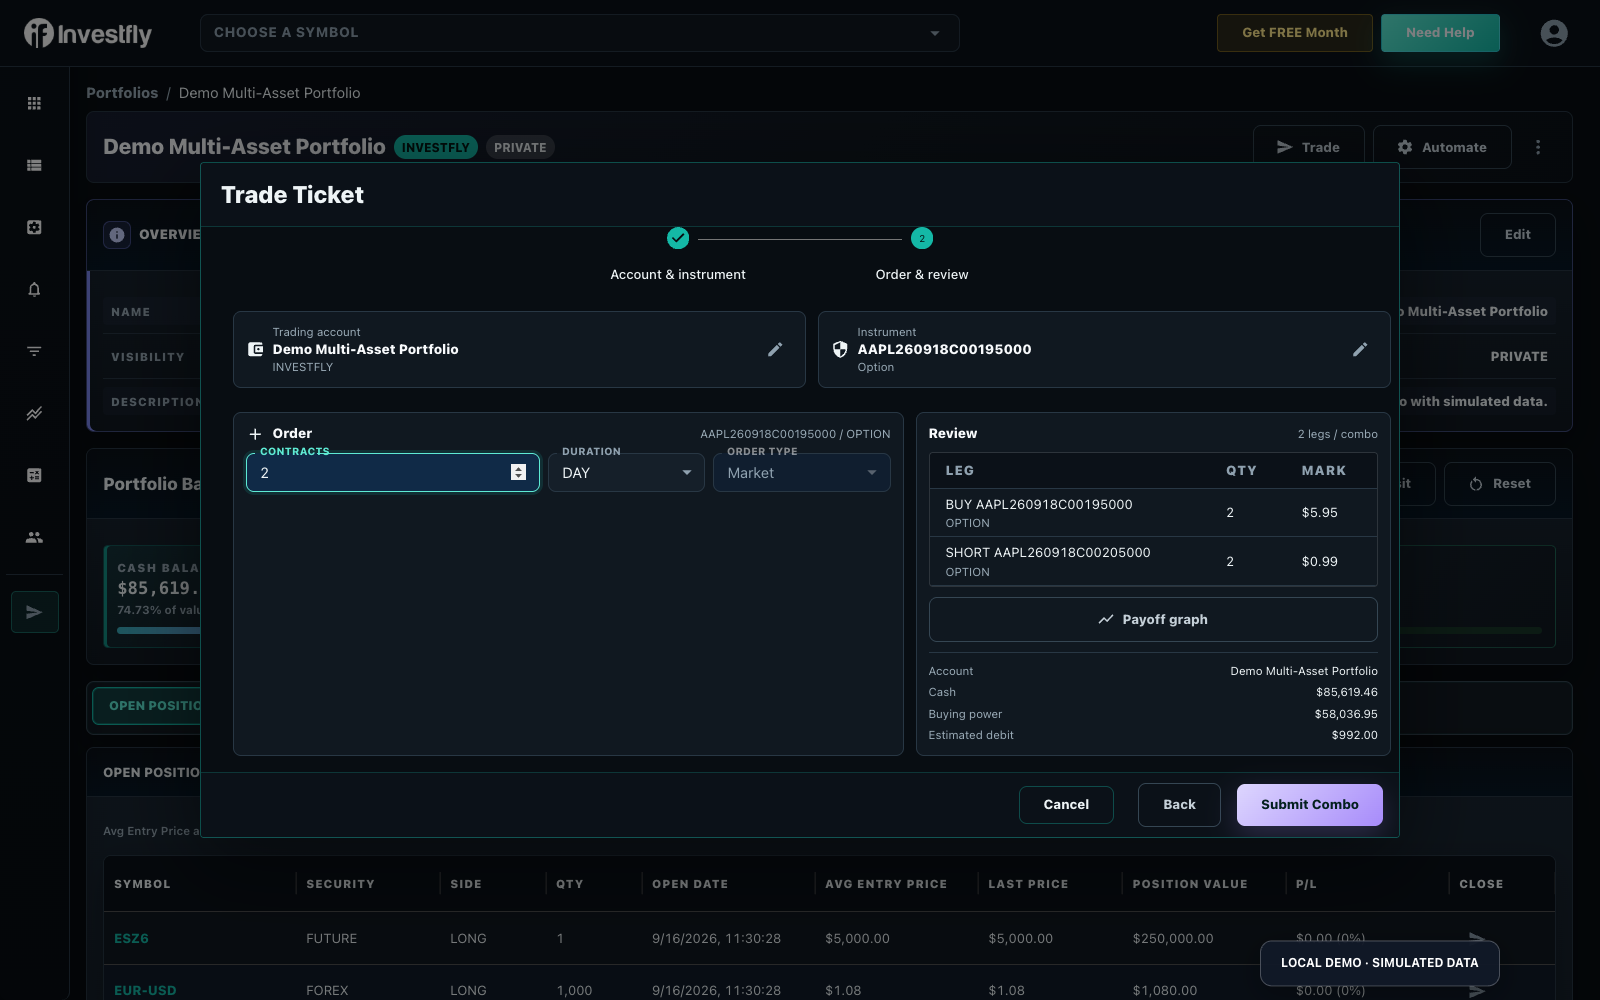The width and height of the screenshot is (1600, 1000).
Task: Go to Portfolios via the breadcrumb
Action: tap(122, 93)
